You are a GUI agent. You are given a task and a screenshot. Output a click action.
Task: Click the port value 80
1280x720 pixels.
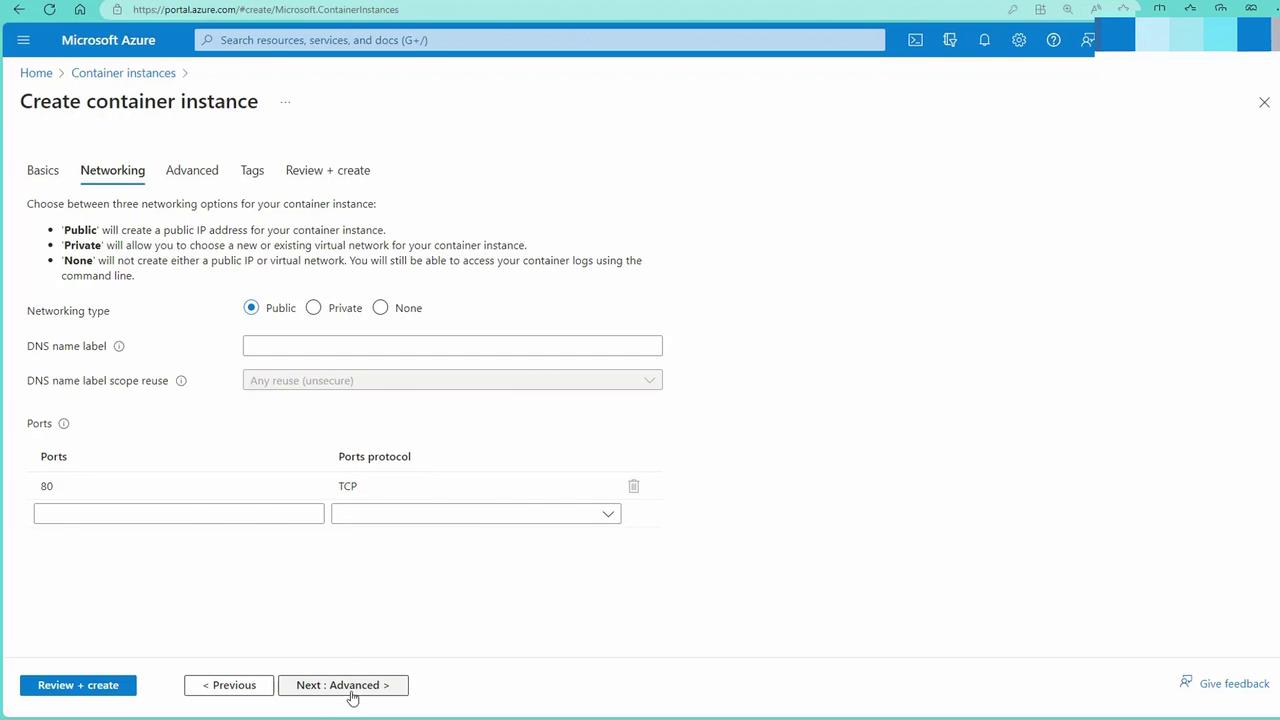click(x=47, y=486)
